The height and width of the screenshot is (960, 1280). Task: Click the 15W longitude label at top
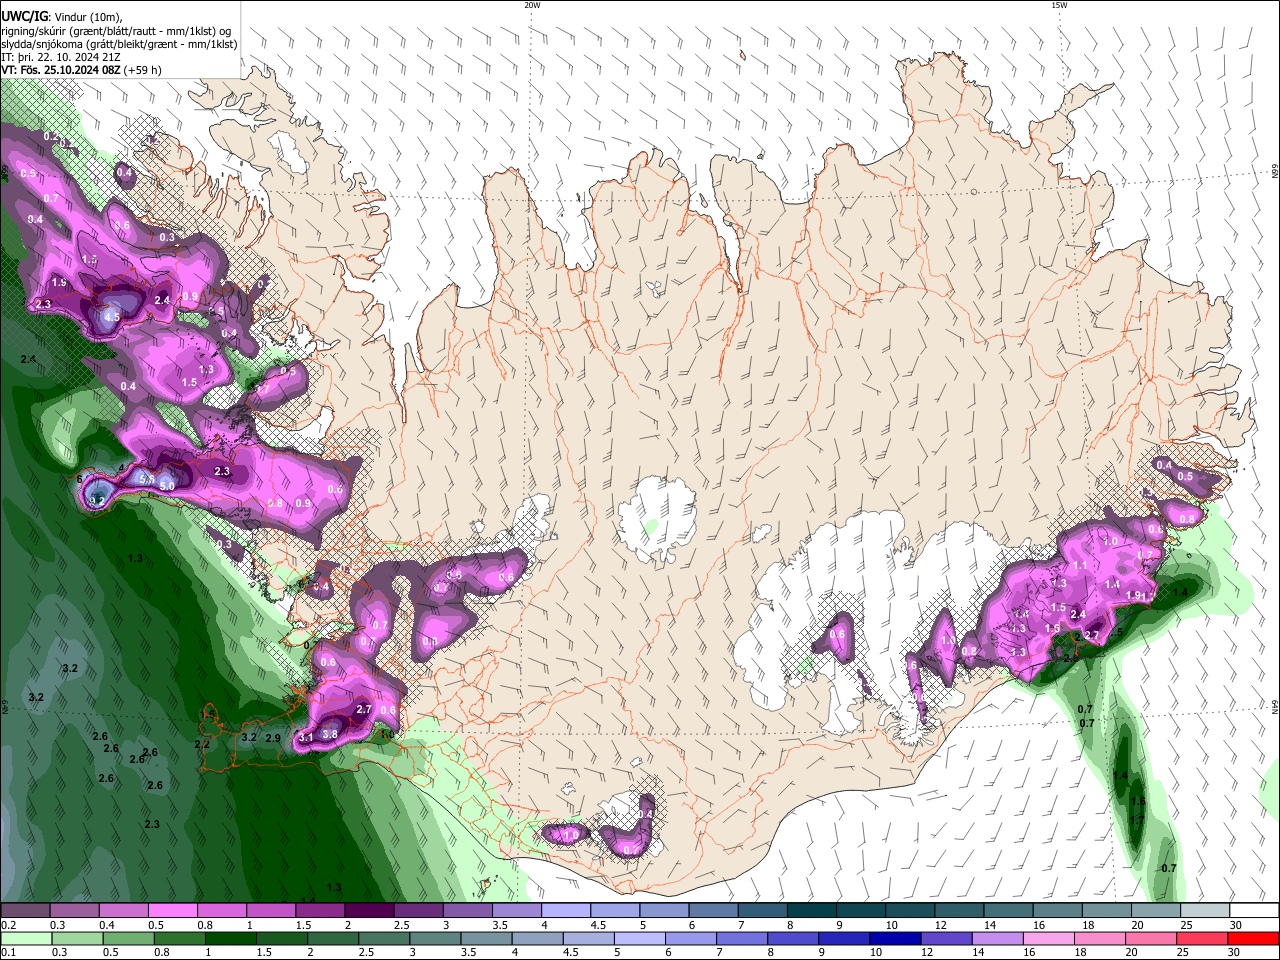(1059, 5)
